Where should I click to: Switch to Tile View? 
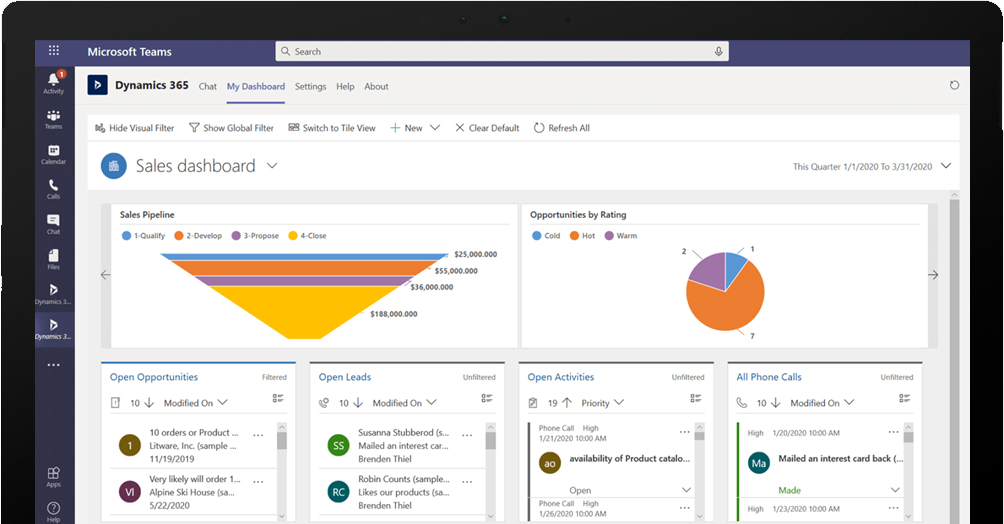(x=332, y=128)
